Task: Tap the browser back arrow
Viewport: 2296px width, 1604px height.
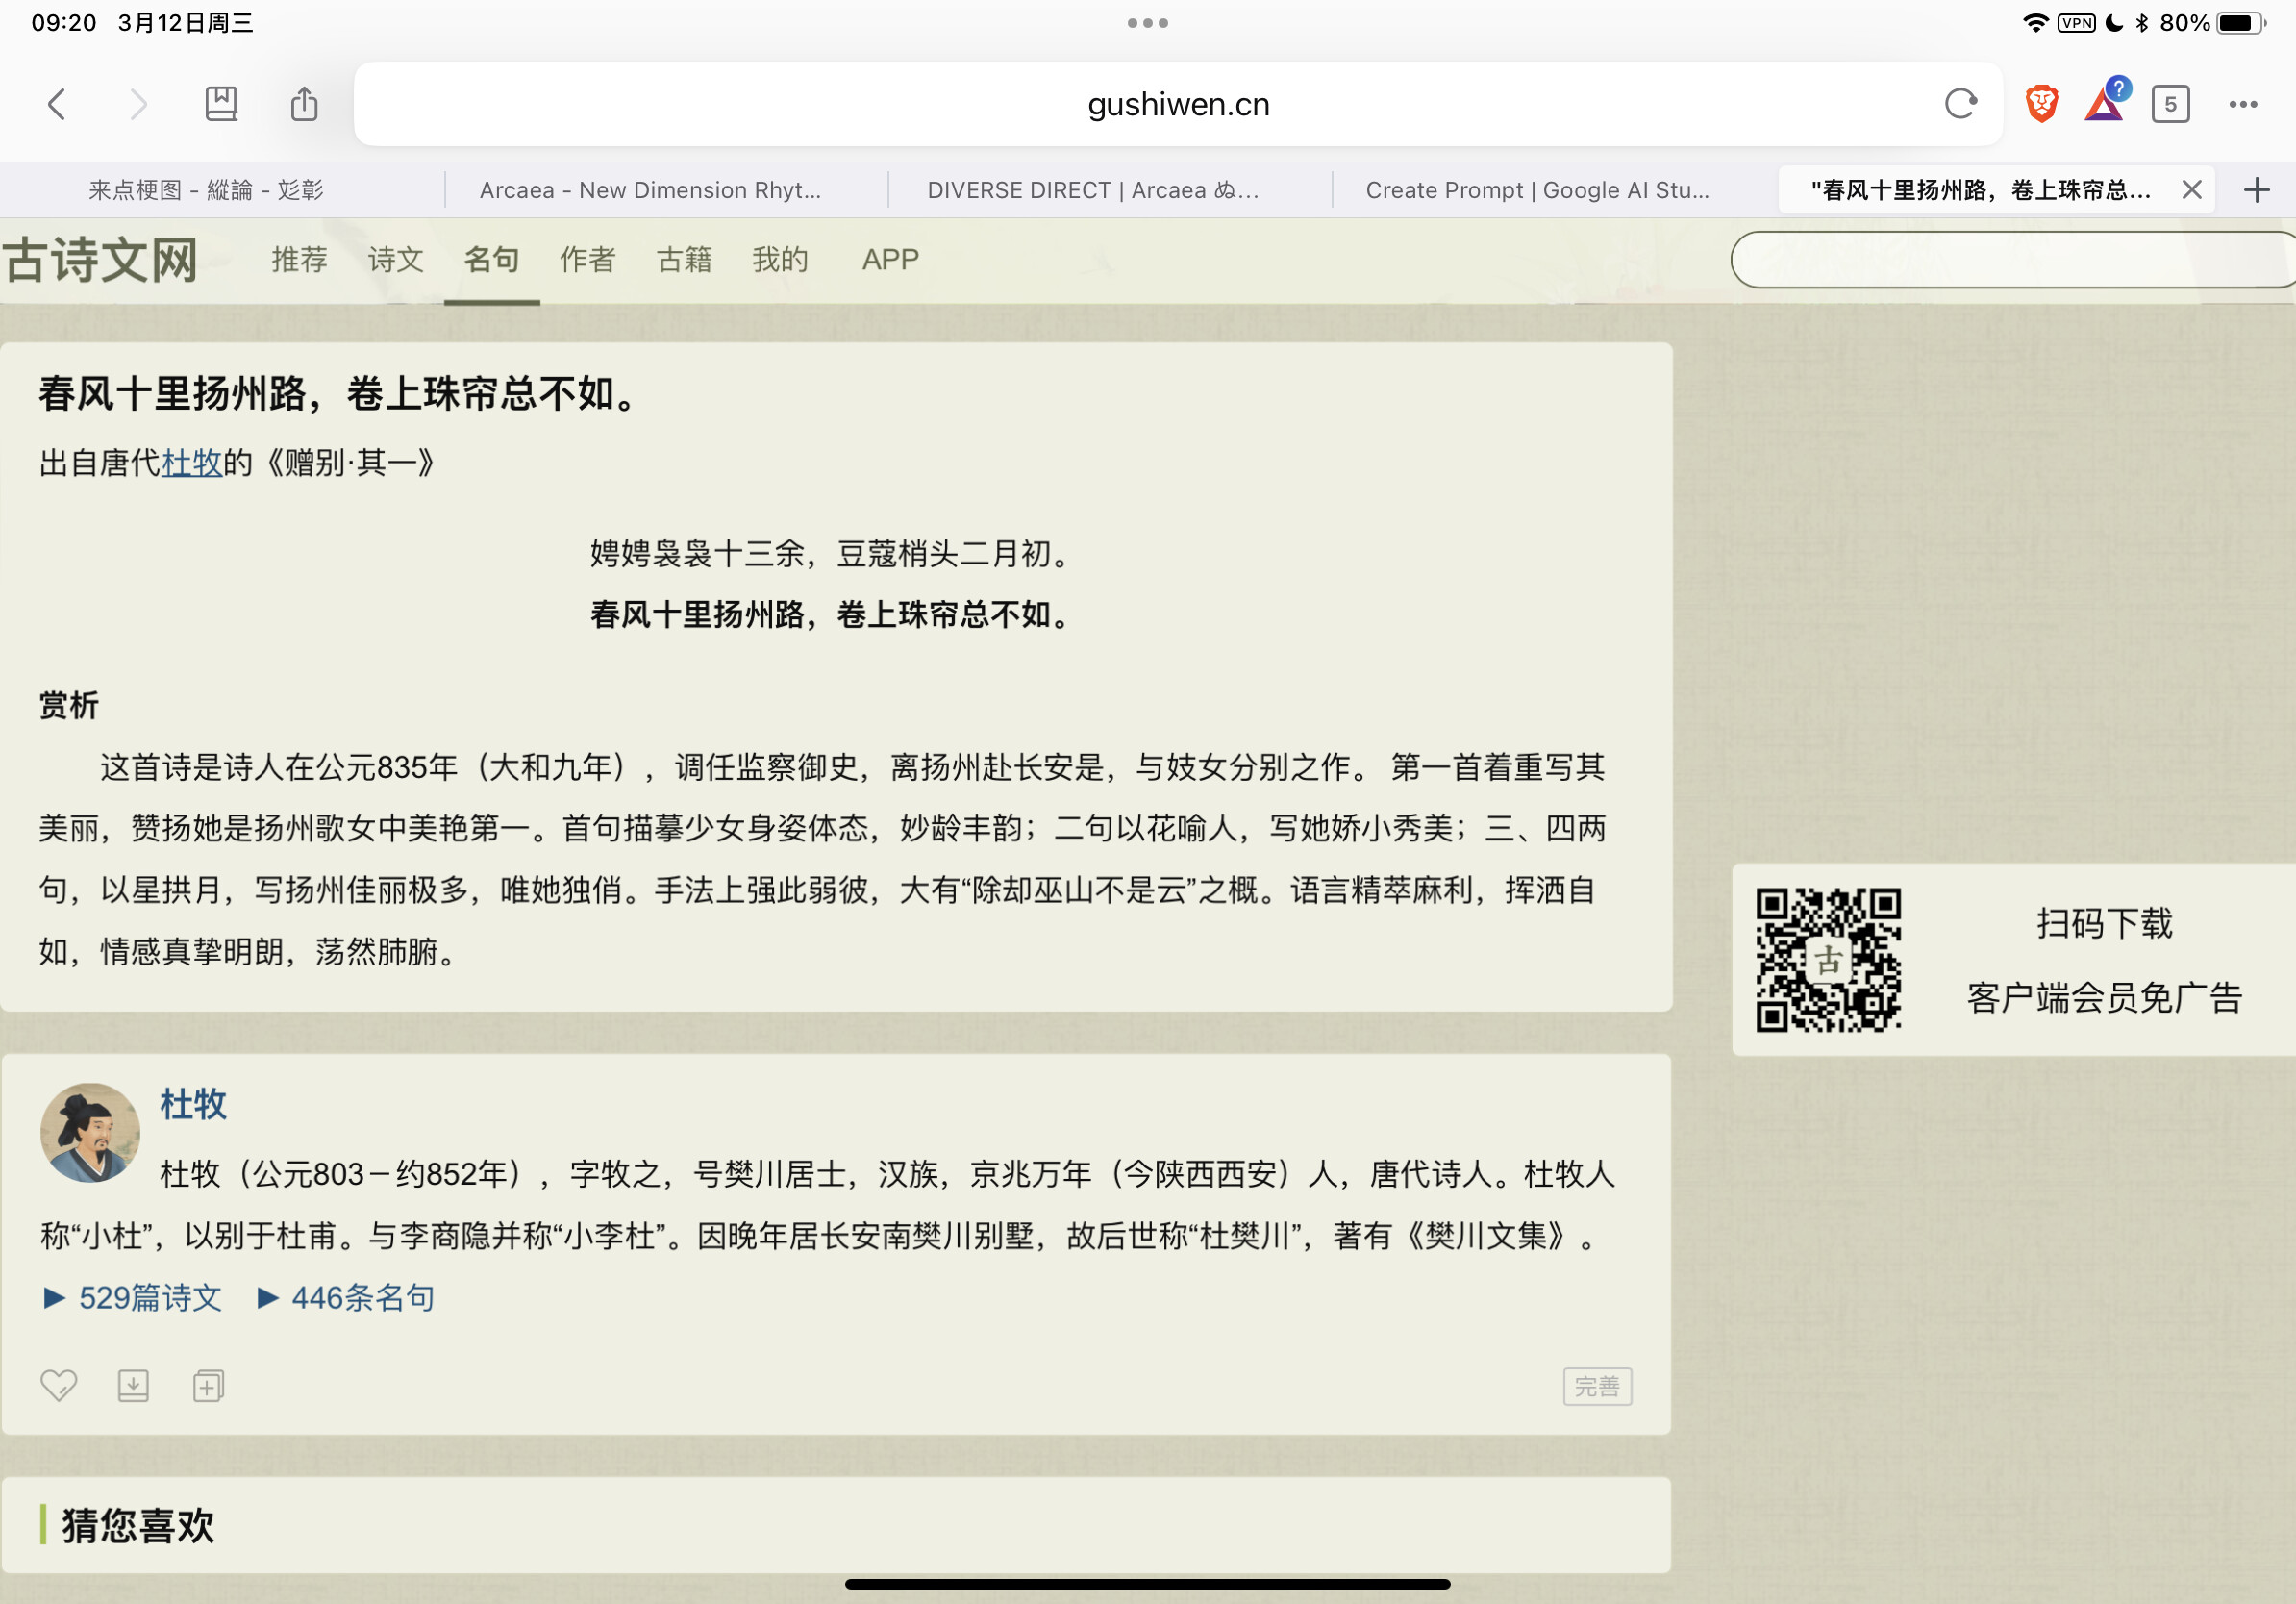Action: 57,104
